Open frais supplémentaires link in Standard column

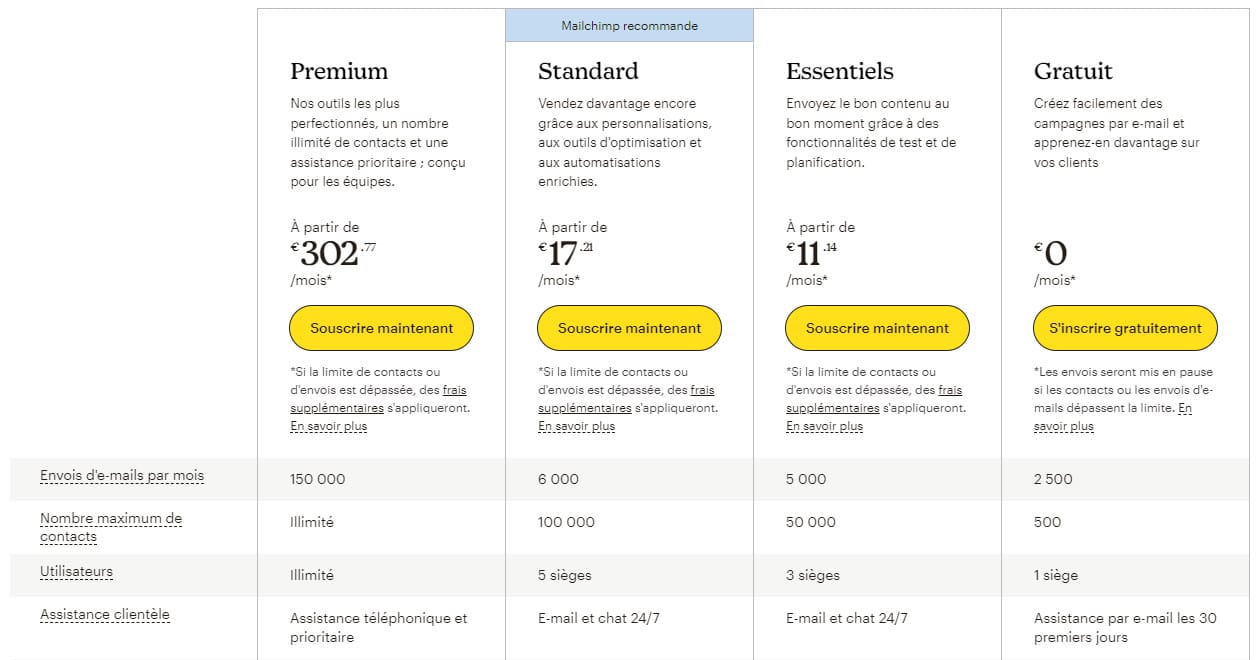[585, 408]
